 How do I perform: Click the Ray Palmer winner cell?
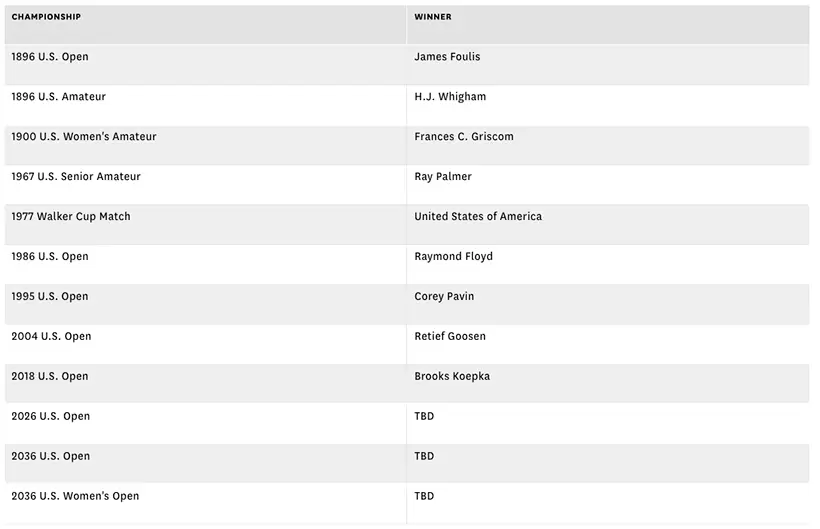[443, 177]
